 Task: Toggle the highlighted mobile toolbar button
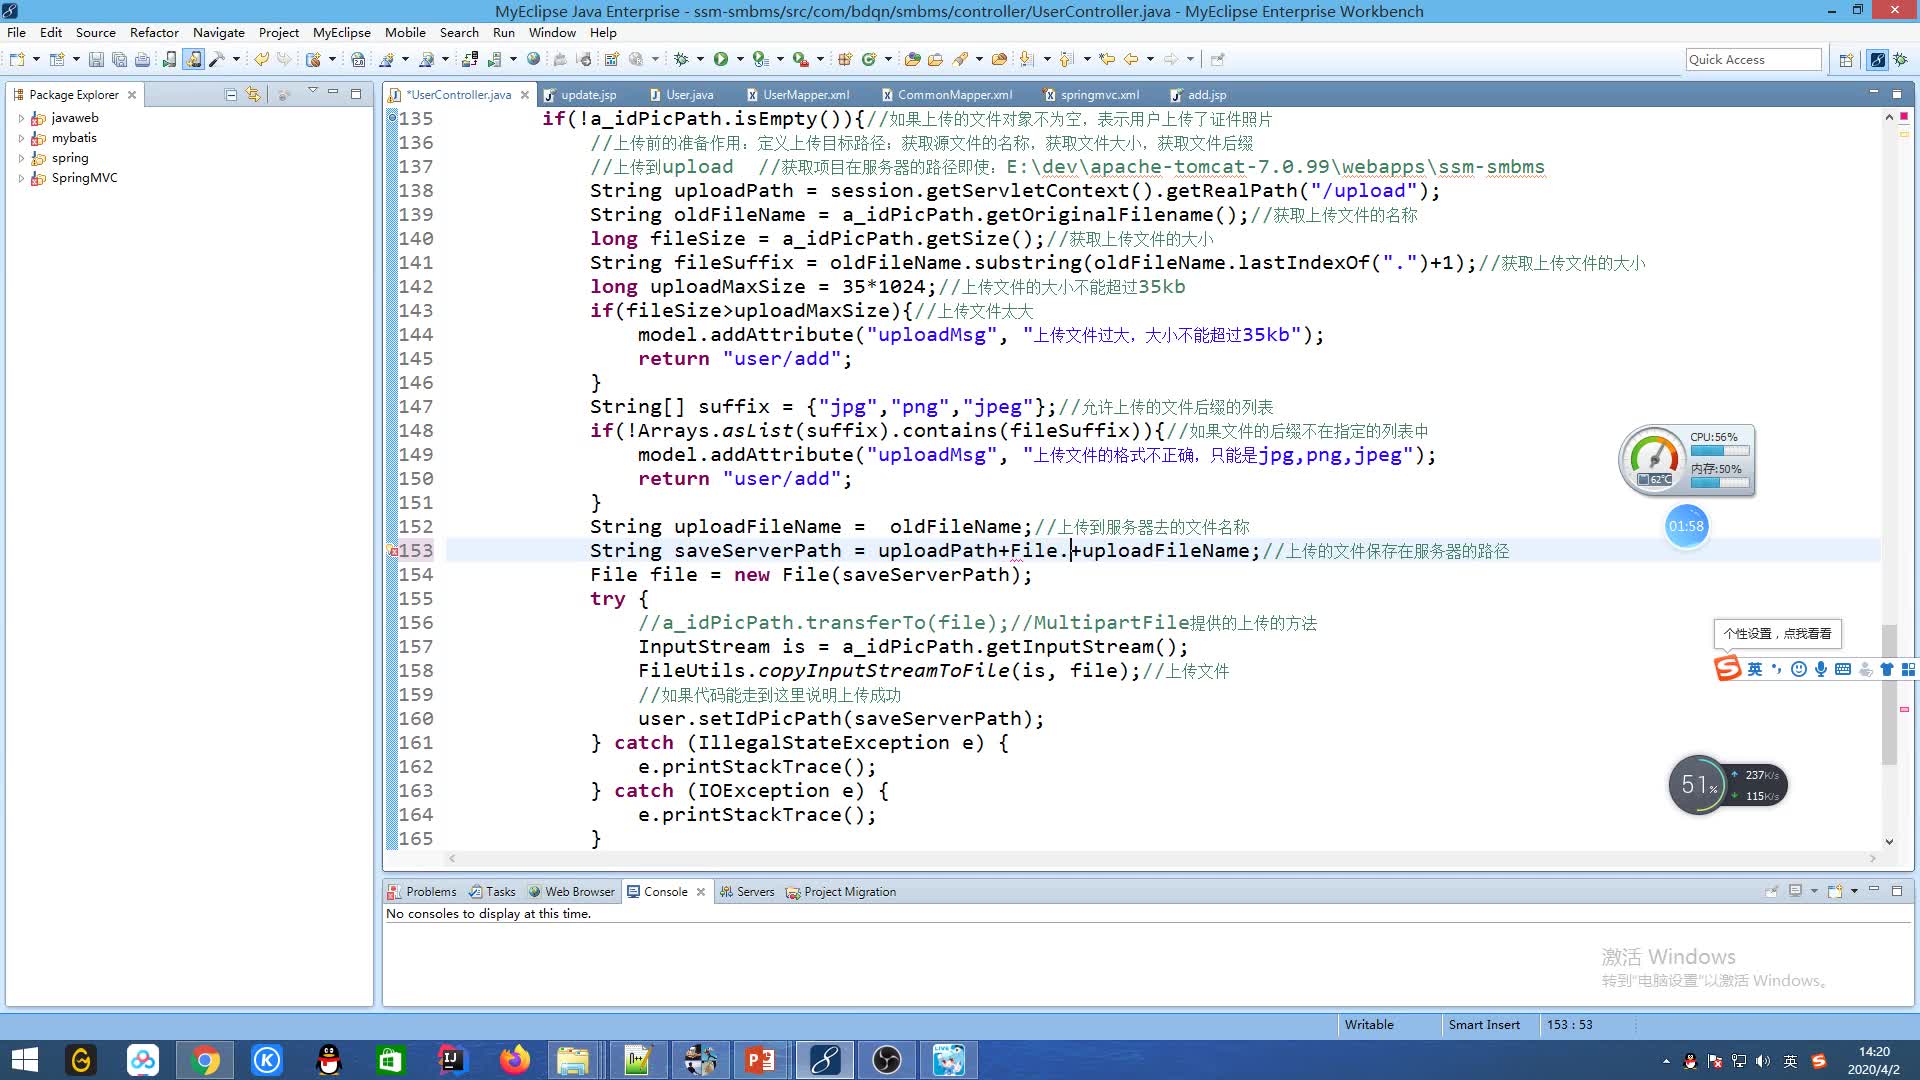[x=193, y=60]
